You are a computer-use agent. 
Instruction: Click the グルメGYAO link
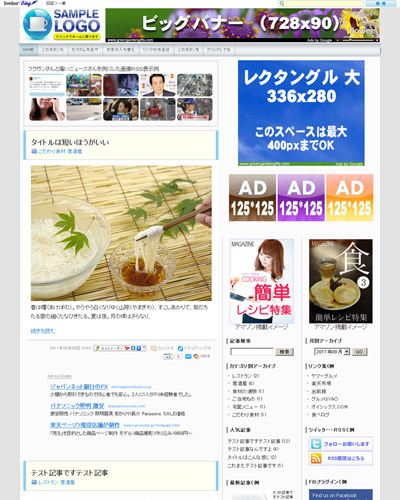coord(325,399)
